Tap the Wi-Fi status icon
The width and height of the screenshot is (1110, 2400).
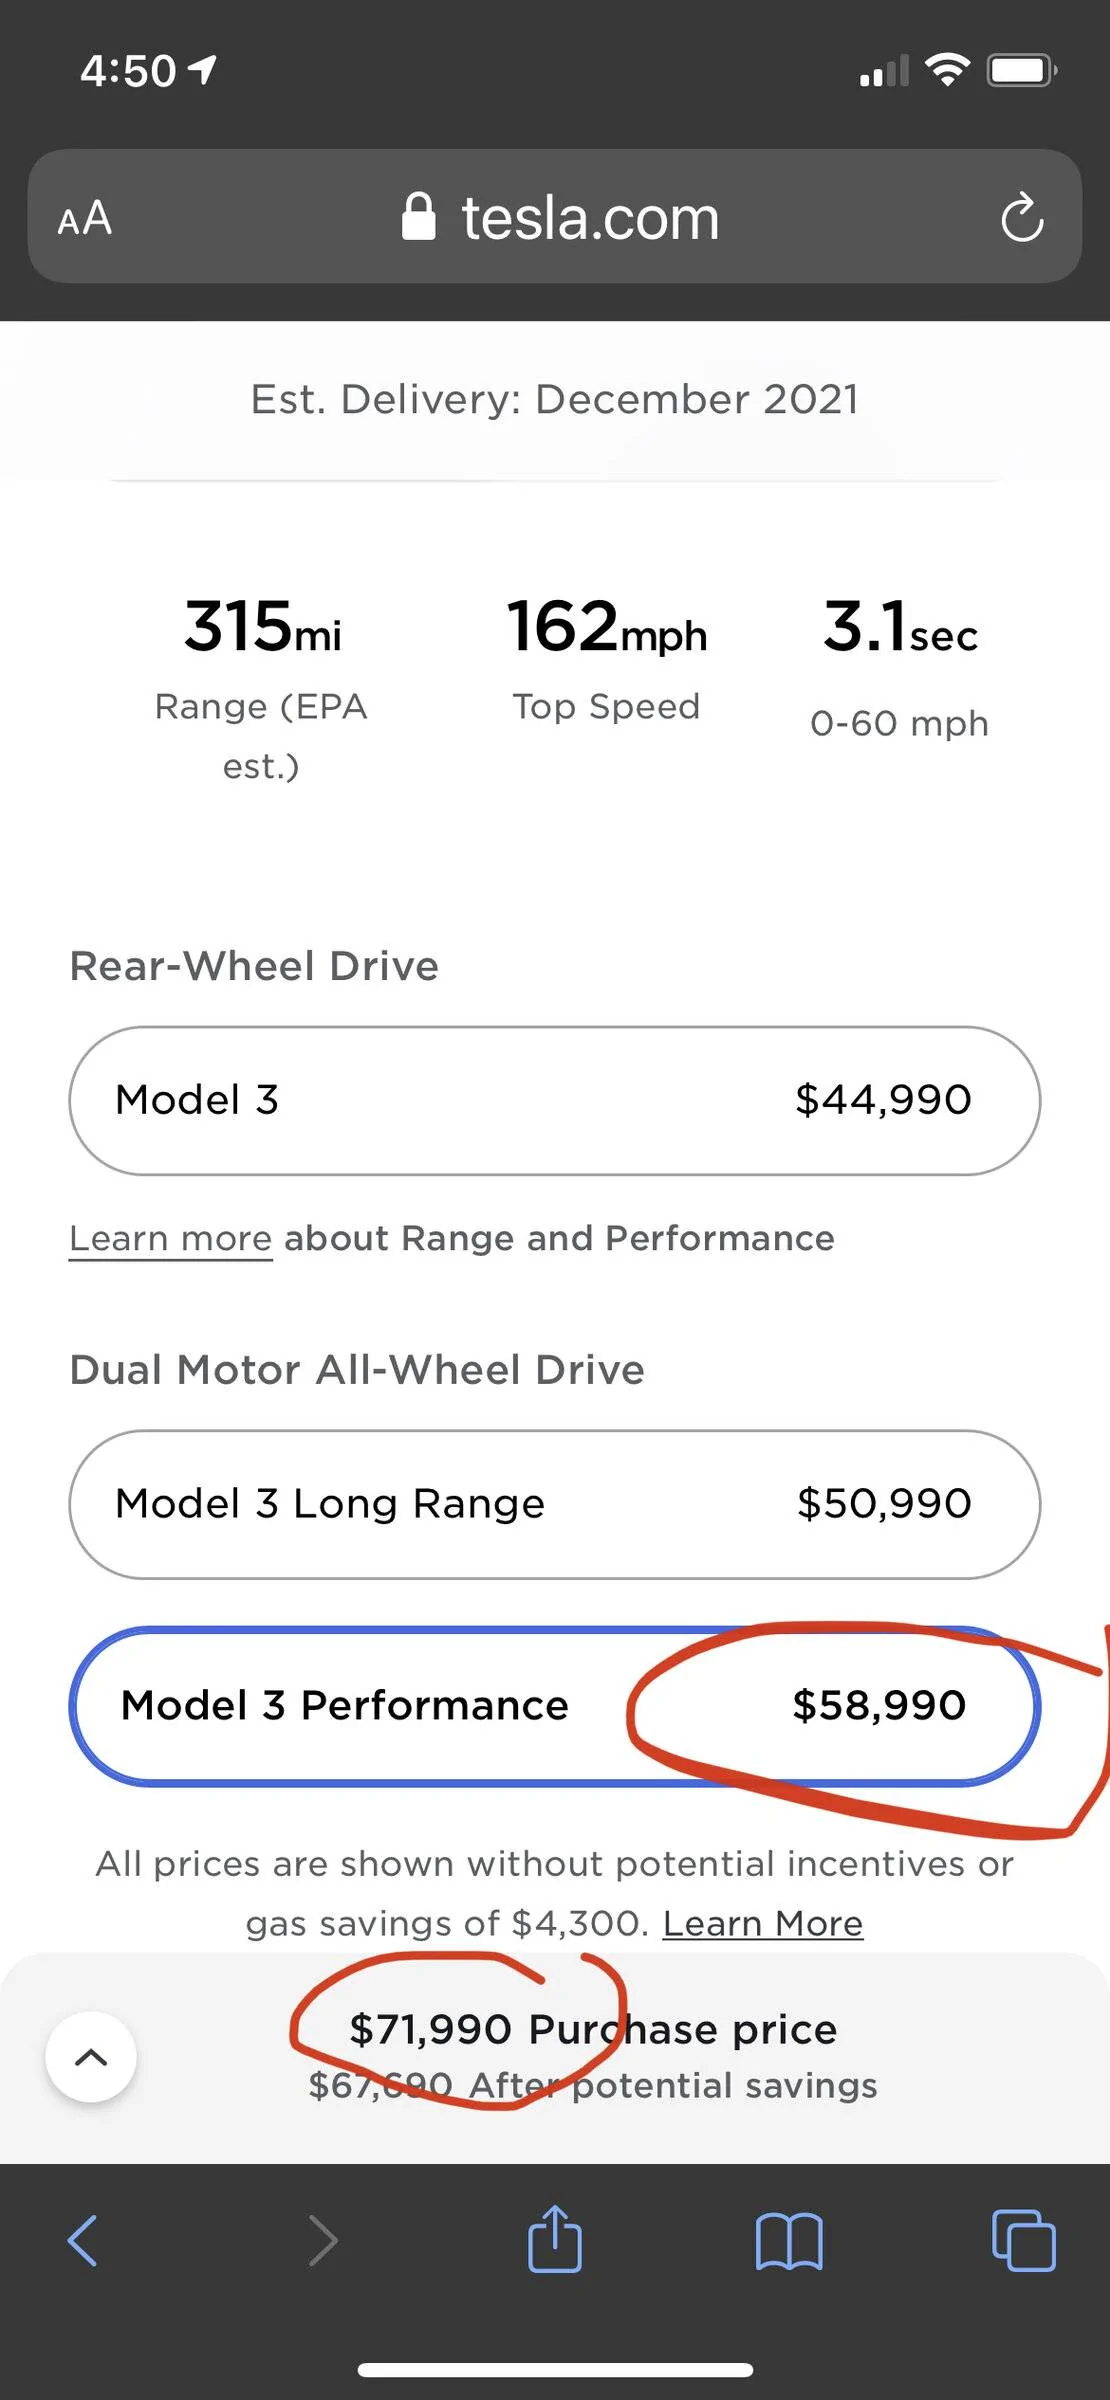coord(947,70)
